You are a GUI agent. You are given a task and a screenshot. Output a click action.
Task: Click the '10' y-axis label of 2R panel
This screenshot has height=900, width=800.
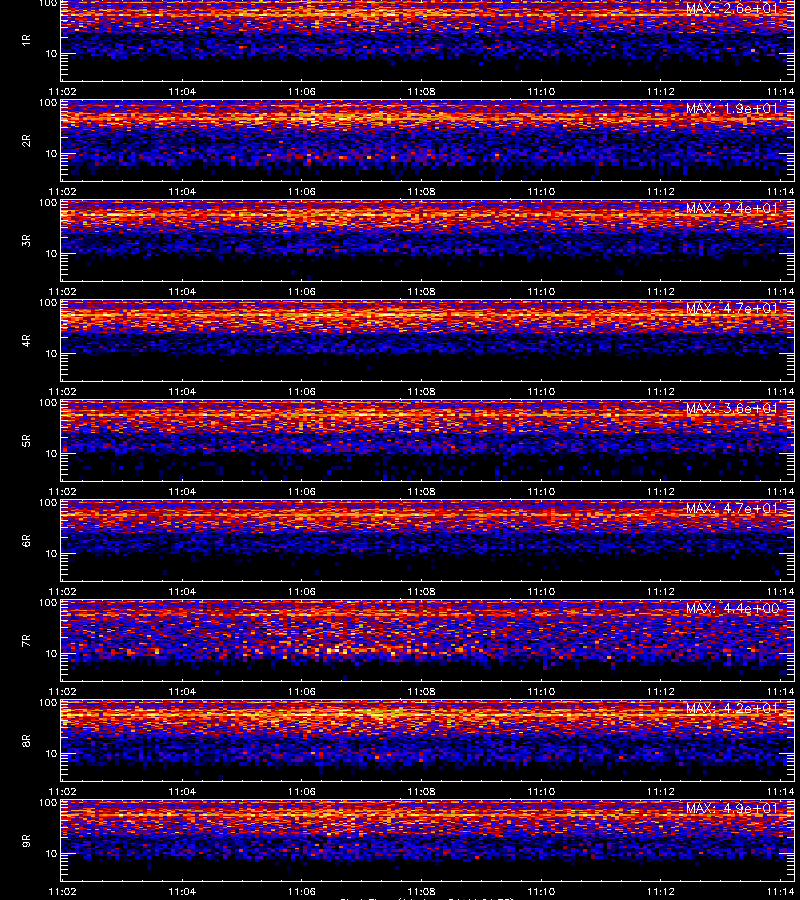tap(52, 154)
